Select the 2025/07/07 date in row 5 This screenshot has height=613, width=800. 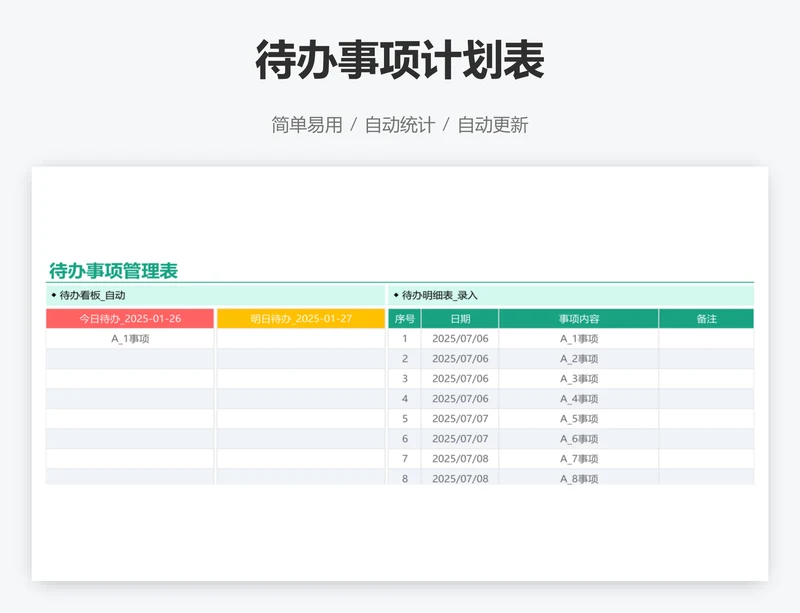(460, 419)
